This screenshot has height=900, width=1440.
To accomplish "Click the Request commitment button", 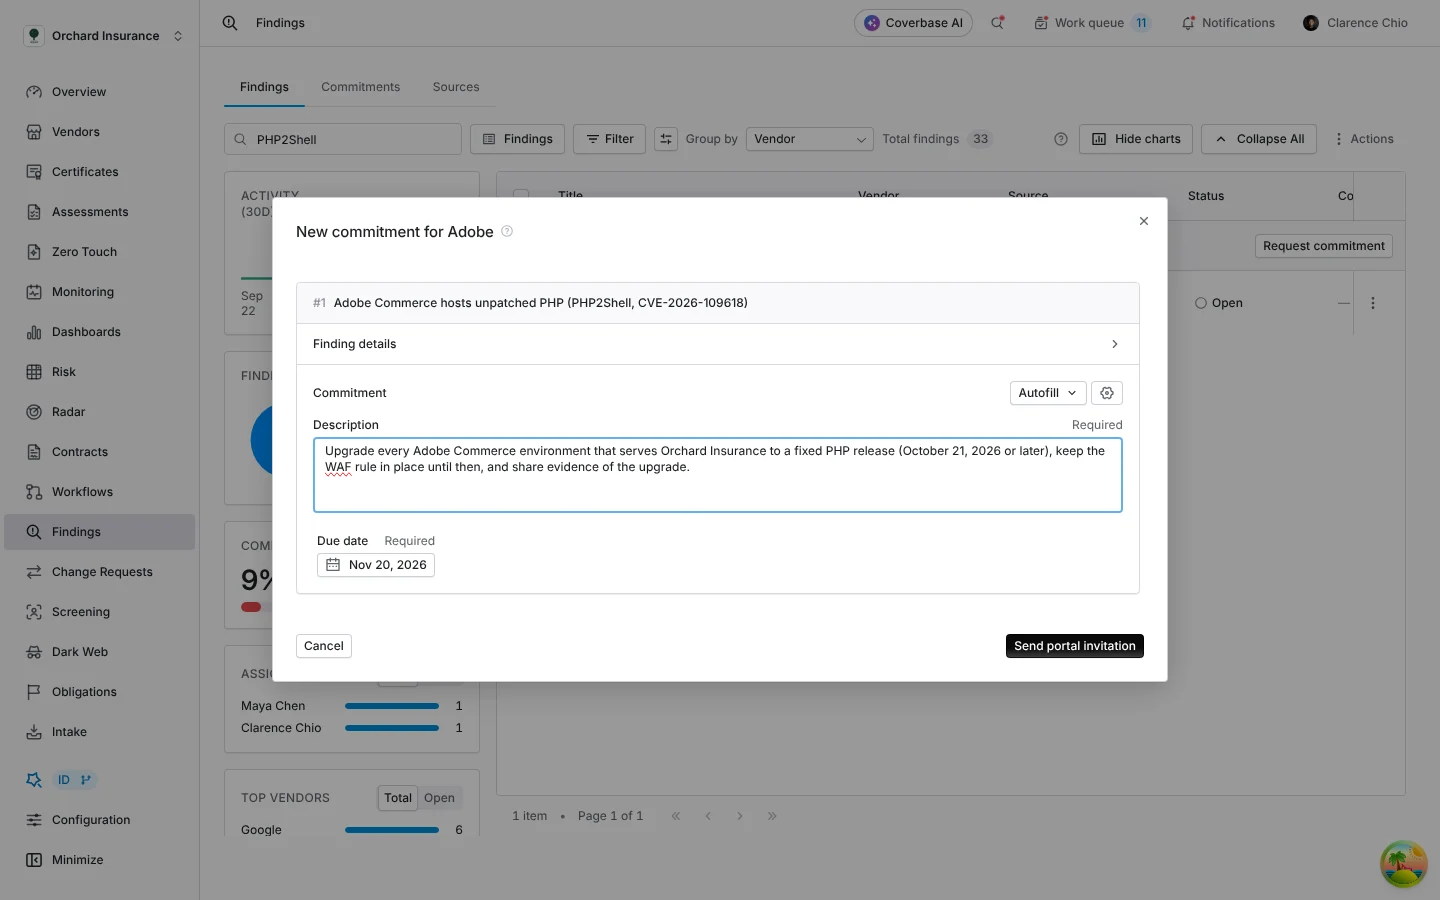I will (x=1324, y=246).
